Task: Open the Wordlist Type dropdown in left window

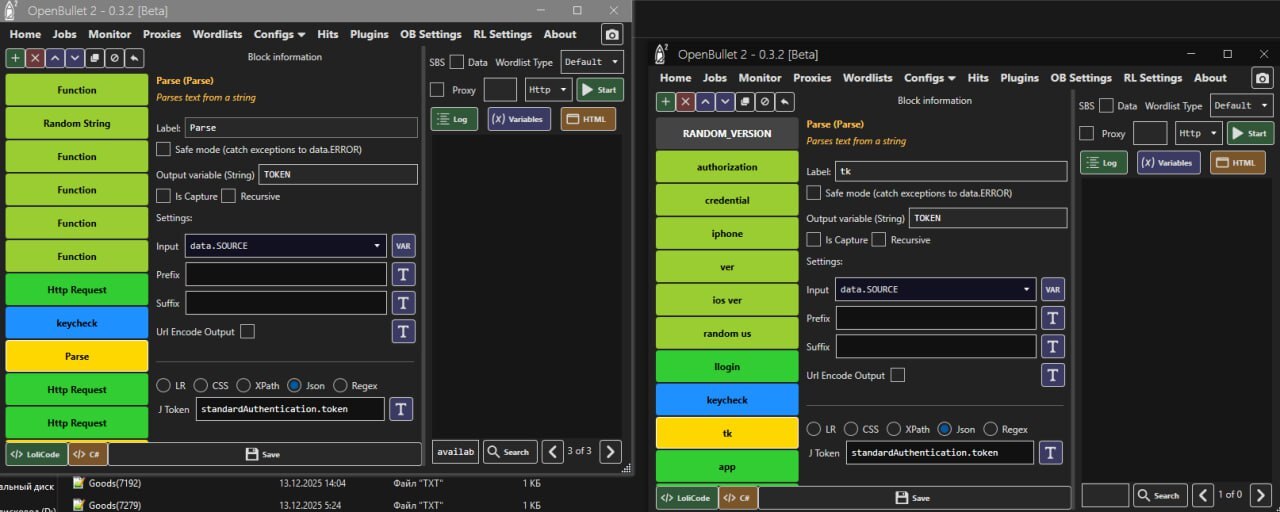Action: 592,62
